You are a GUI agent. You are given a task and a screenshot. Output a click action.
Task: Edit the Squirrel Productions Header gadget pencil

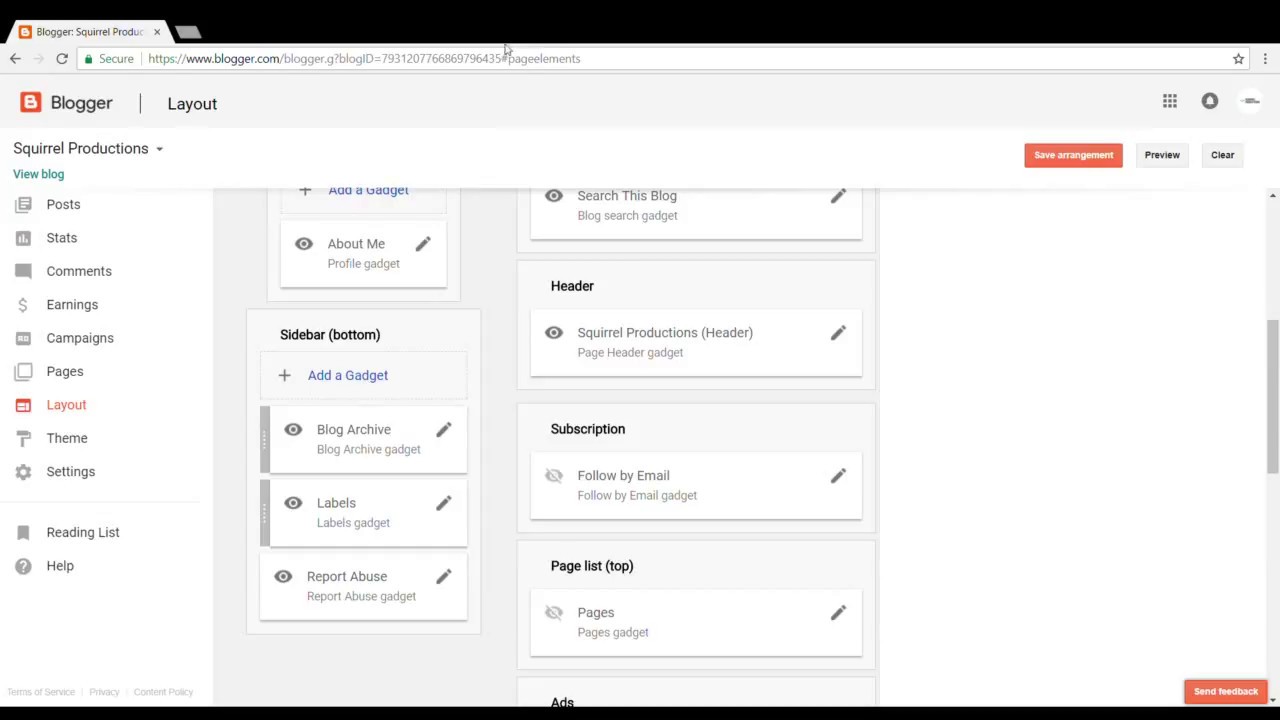click(x=838, y=333)
